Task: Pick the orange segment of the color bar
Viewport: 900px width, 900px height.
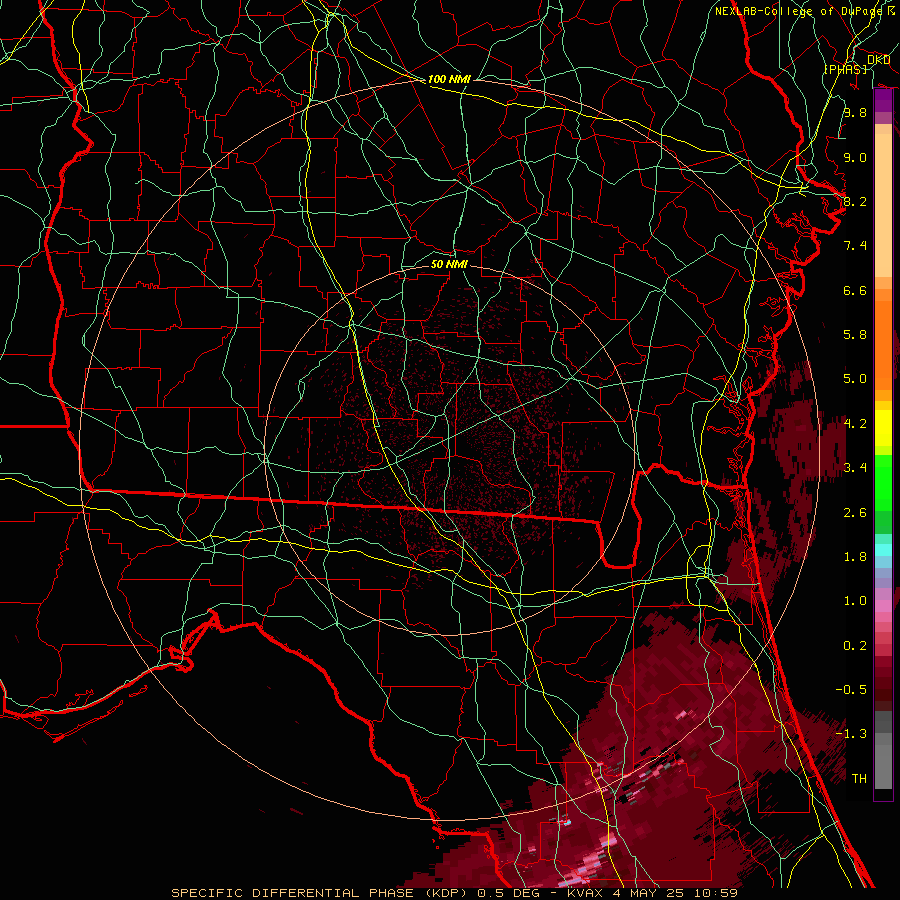Action: 883,344
